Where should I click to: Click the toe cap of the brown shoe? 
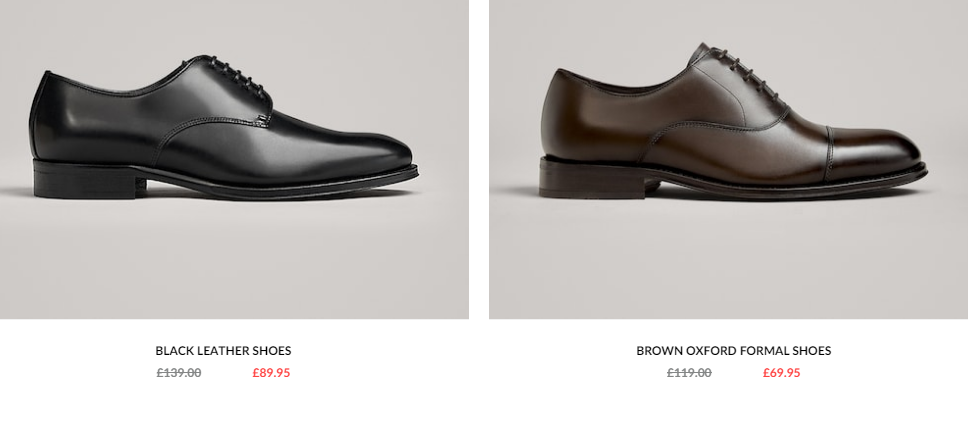coord(877,148)
